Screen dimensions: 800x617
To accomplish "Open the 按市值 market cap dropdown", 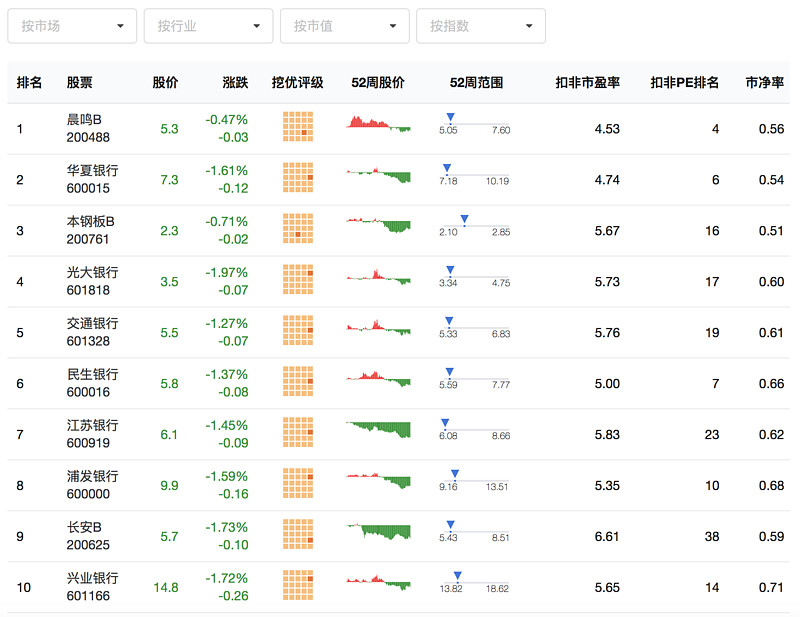I will (x=344, y=26).
